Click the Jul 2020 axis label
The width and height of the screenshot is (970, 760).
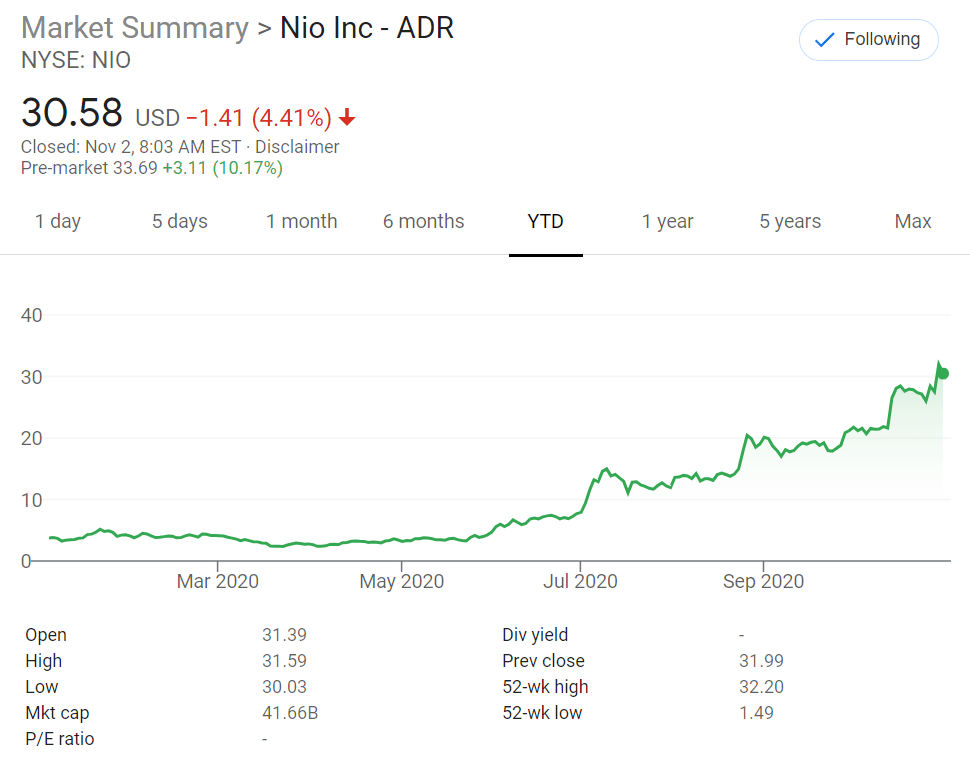coord(580,581)
